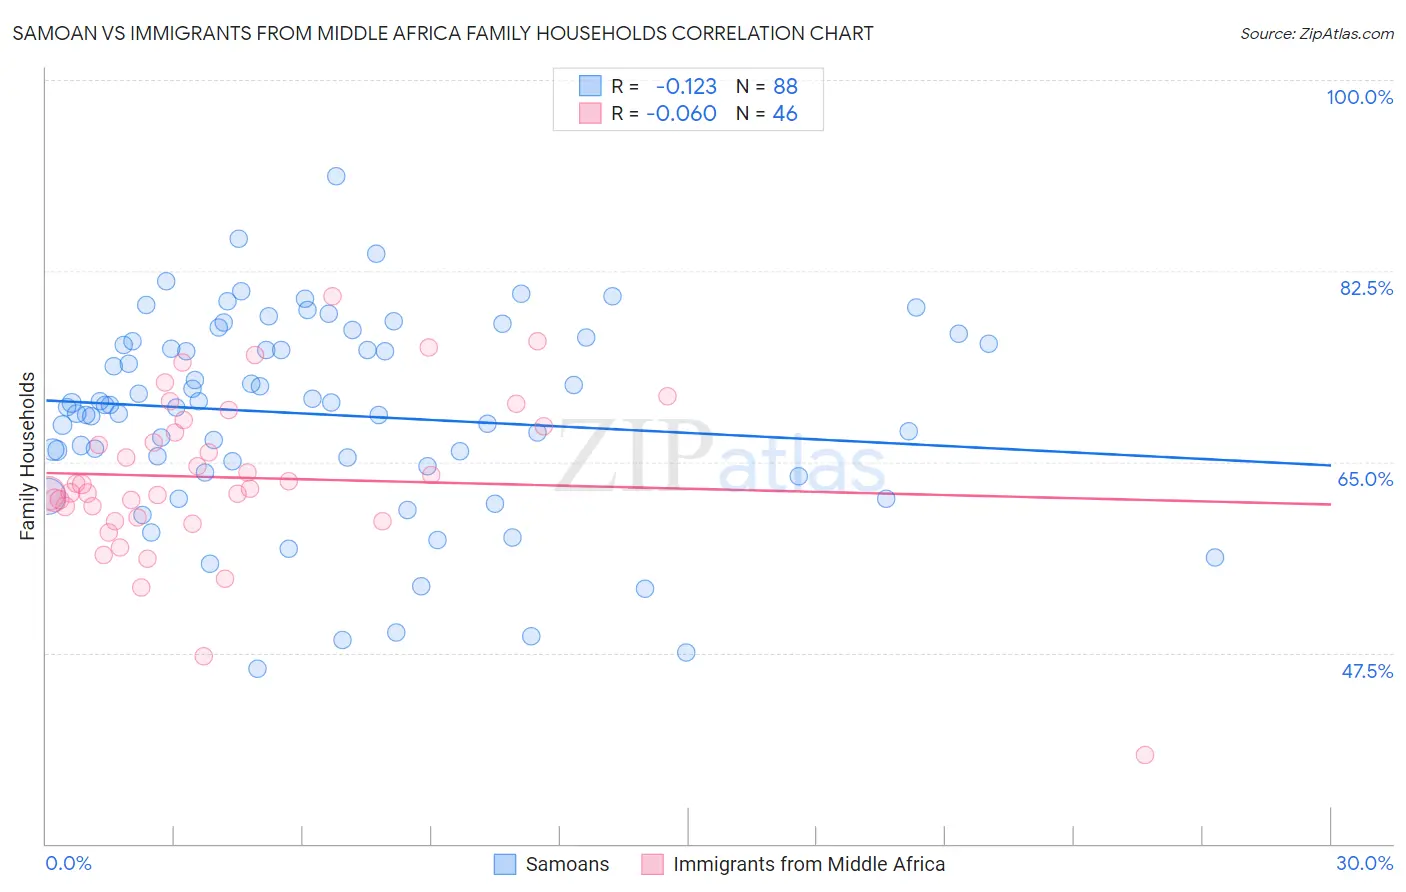
Task: Select the lowest pink data point
Action: pyautogui.click(x=1145, y=755)
